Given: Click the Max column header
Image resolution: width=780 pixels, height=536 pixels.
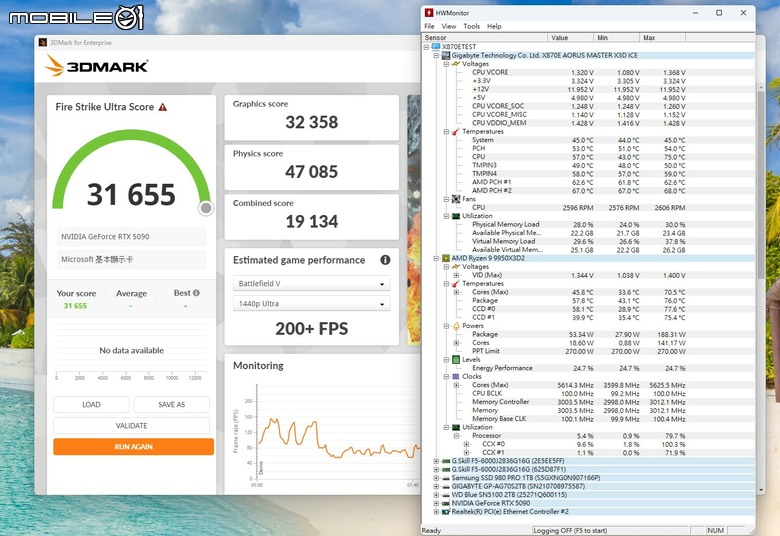Looking at the screenshot, I should click(x=663, y=37).
